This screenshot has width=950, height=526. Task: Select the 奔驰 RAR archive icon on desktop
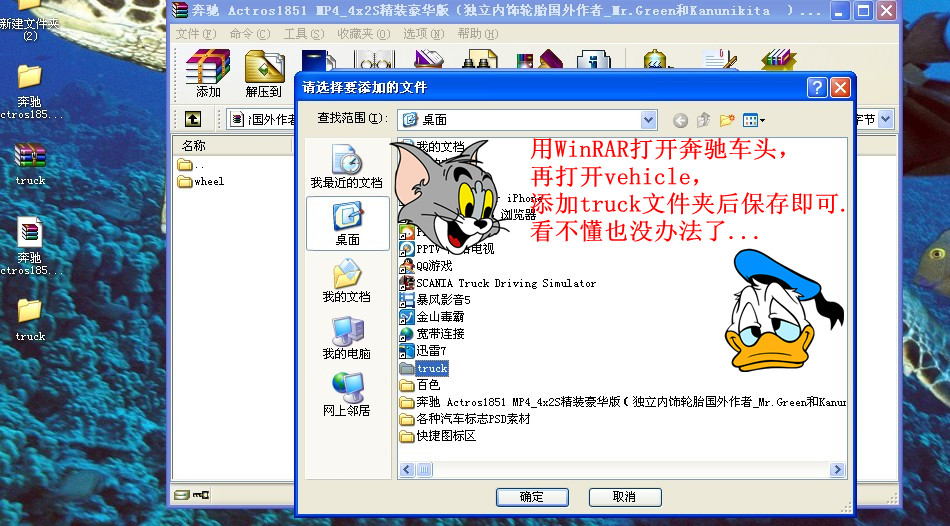coord(28,246)
